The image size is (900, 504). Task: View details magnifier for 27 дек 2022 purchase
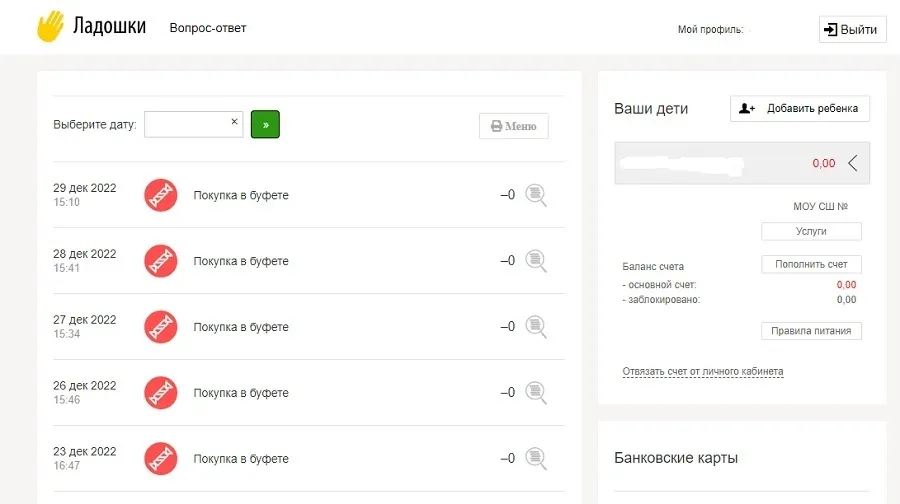pyautogui.click(x=536, y=327)
